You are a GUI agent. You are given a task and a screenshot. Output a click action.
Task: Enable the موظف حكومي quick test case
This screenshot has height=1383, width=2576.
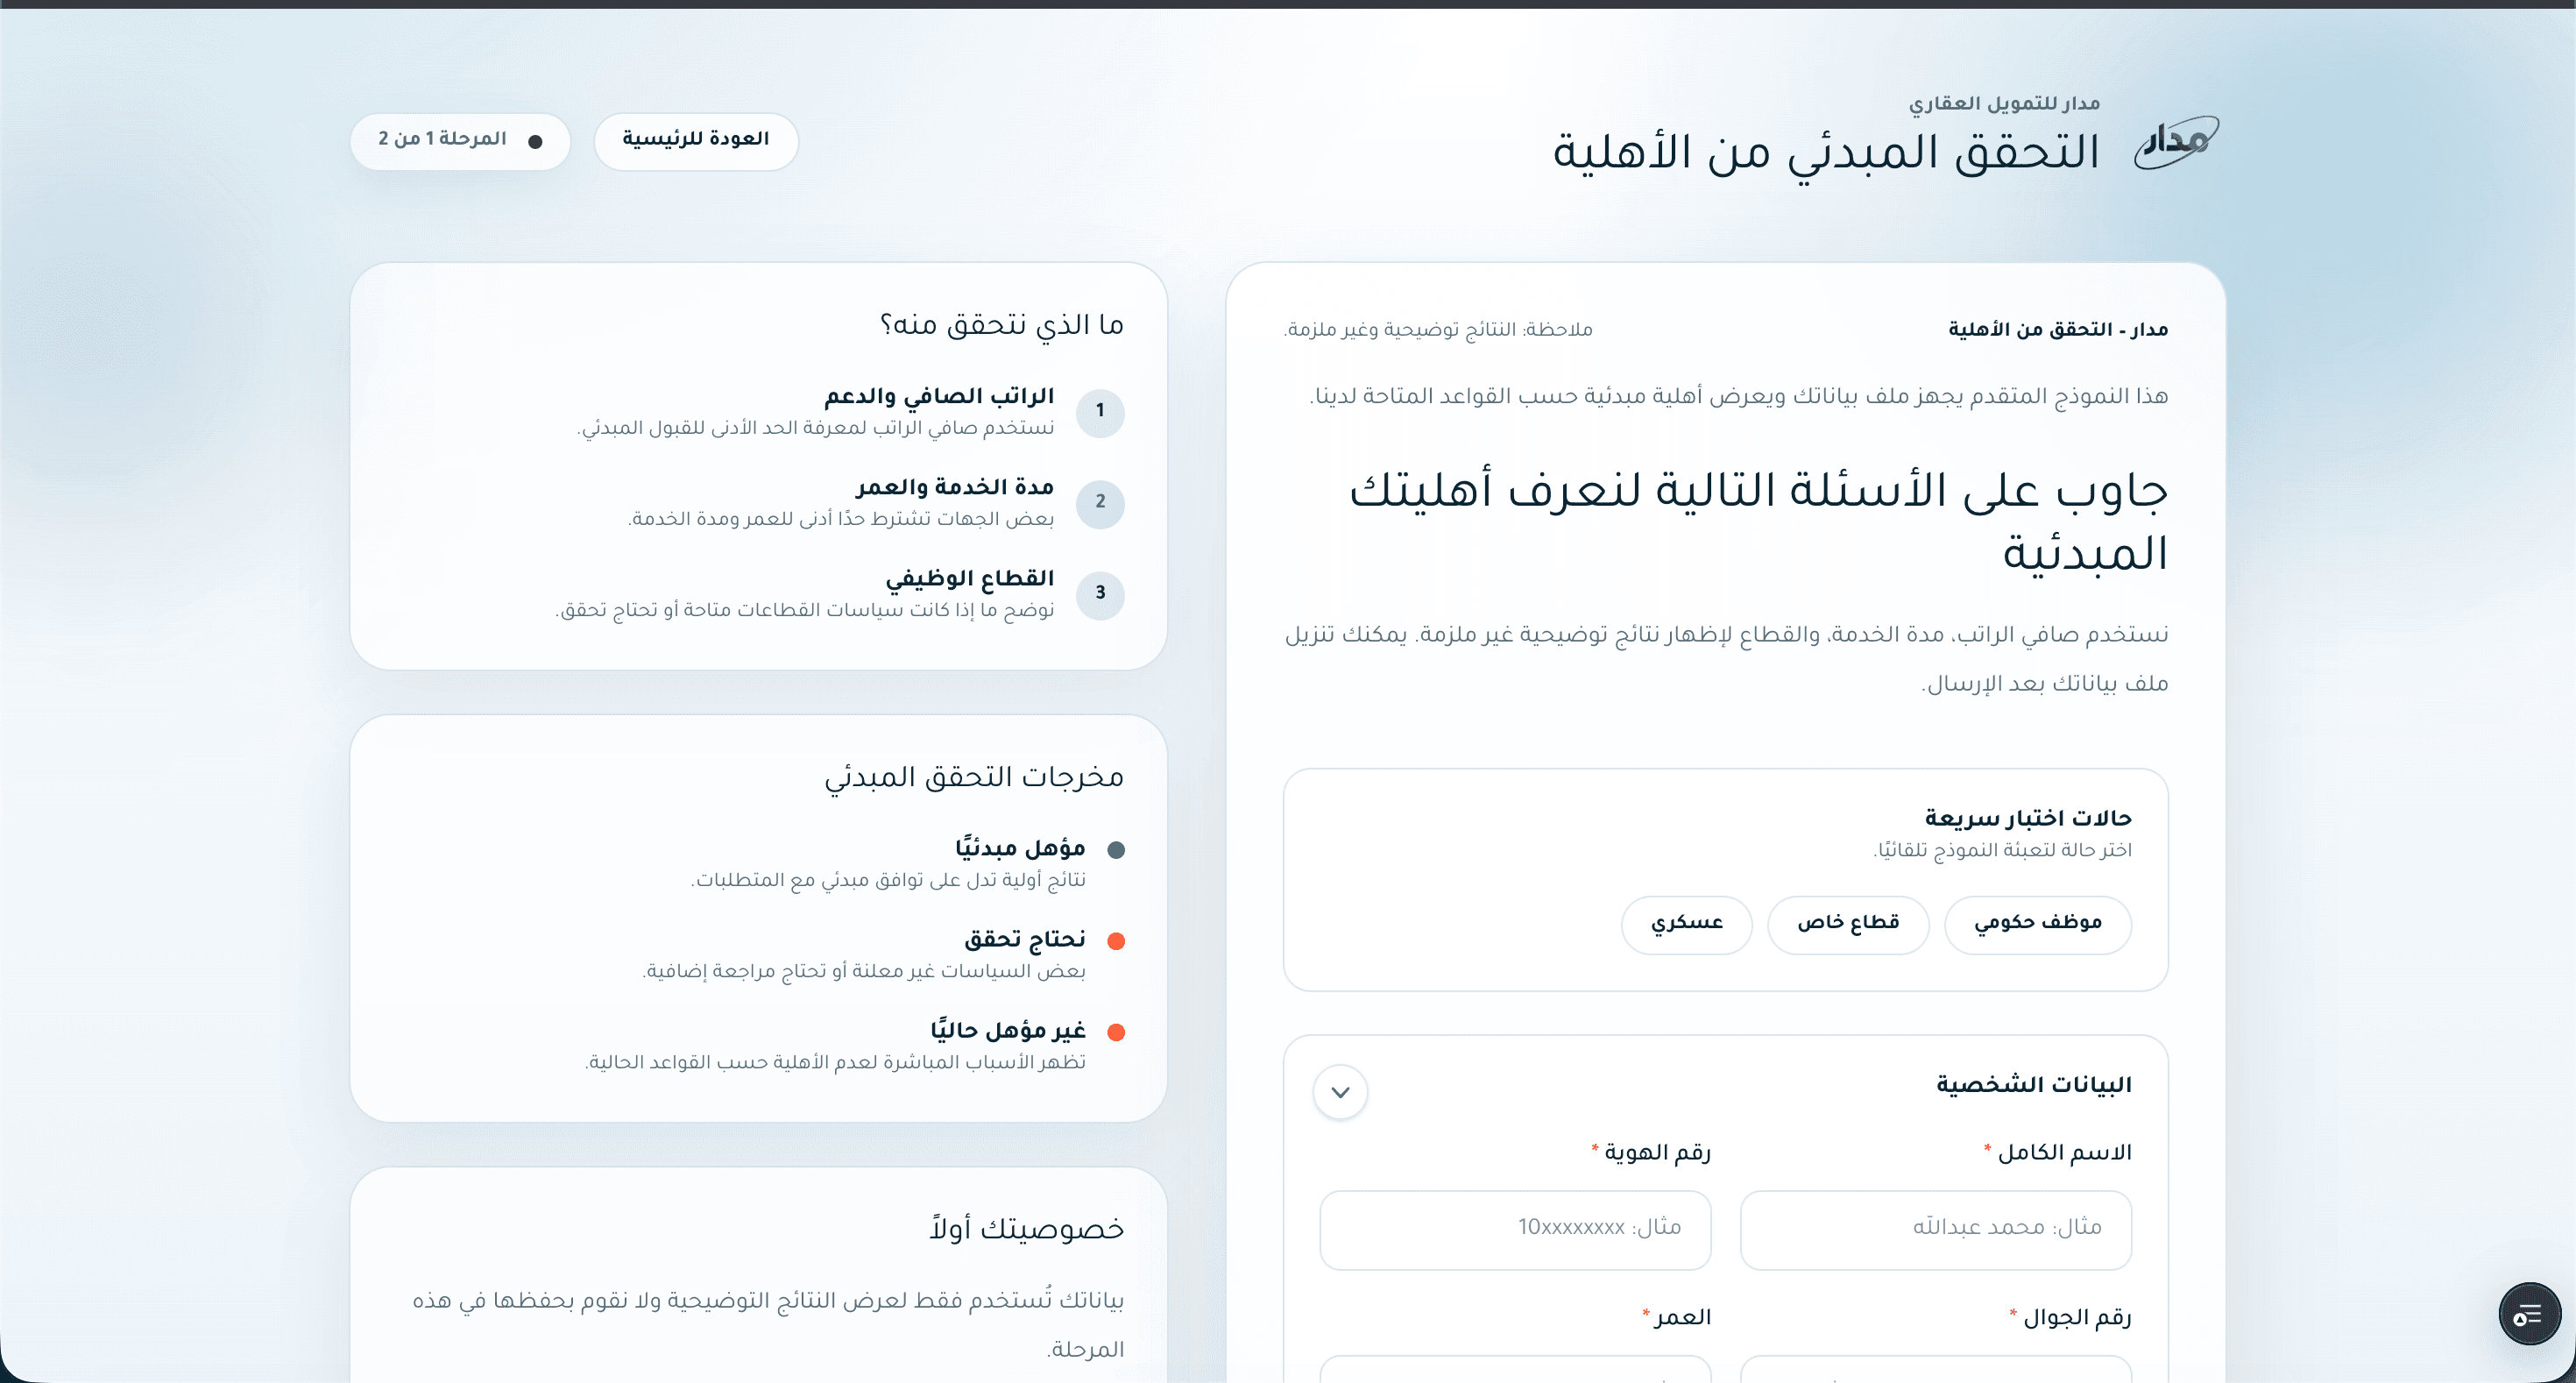click(x=2038, y=925)
